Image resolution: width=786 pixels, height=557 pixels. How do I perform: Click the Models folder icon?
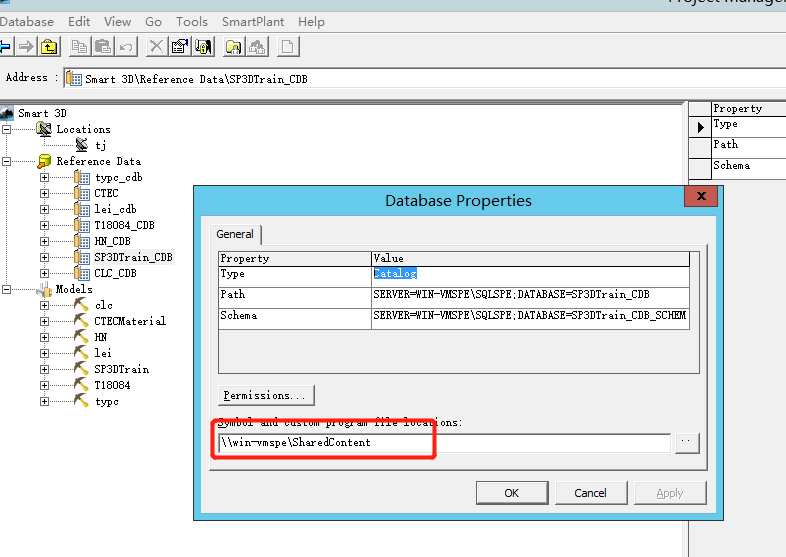tap(45, 289)
